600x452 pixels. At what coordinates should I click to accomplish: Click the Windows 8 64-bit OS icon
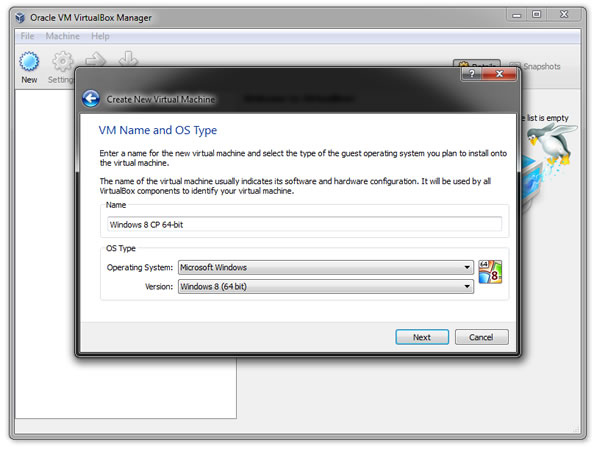(x=490, y=273)
